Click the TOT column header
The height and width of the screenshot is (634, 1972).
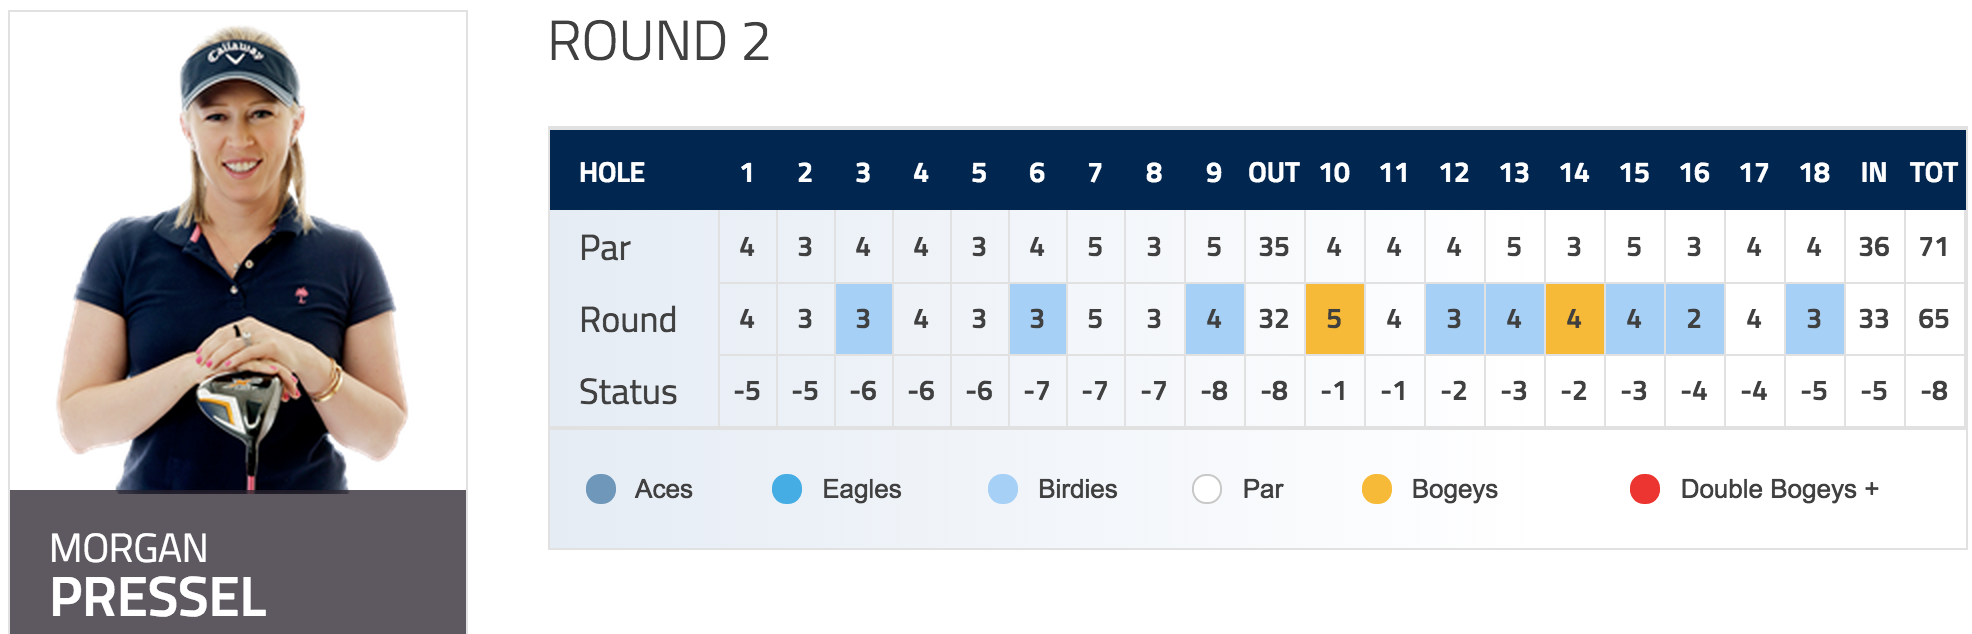tap(1933, 173)
